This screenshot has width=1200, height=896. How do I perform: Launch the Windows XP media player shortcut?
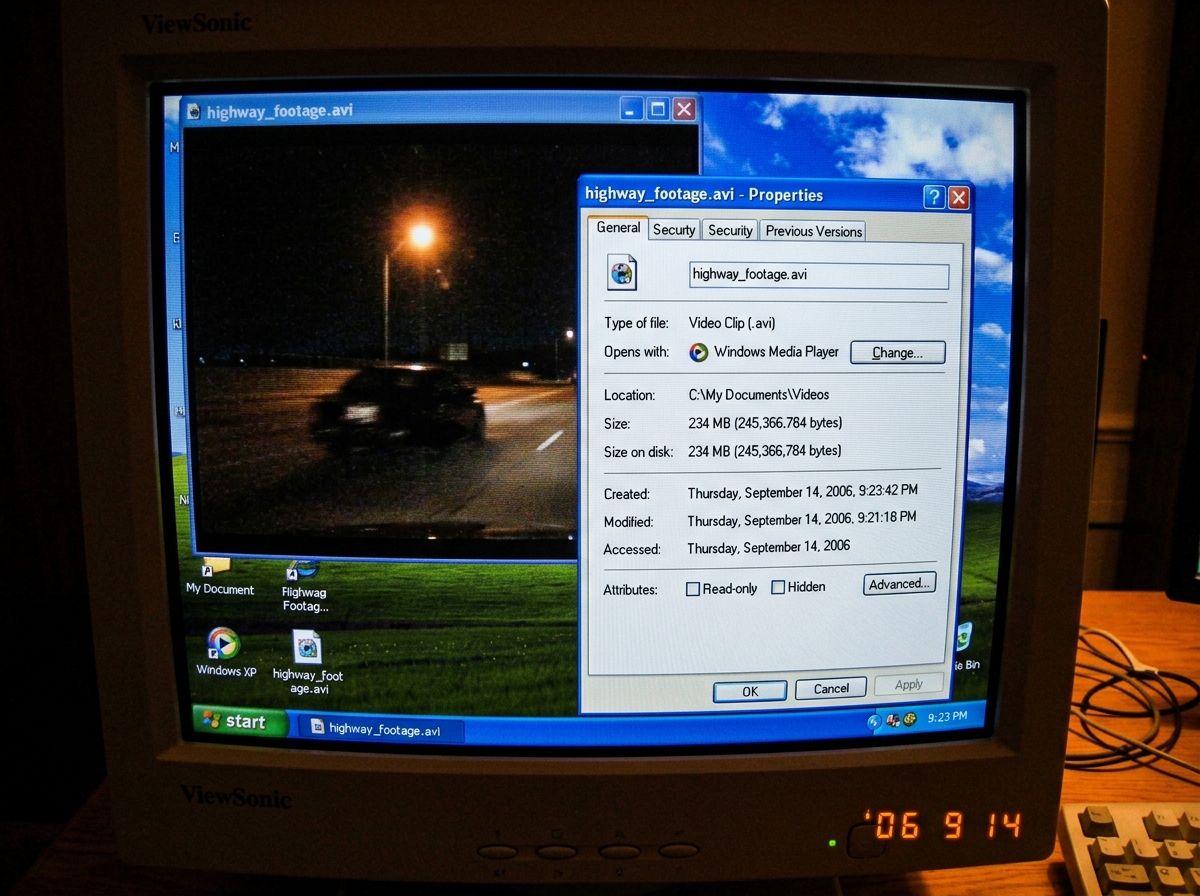coord(224,652)
